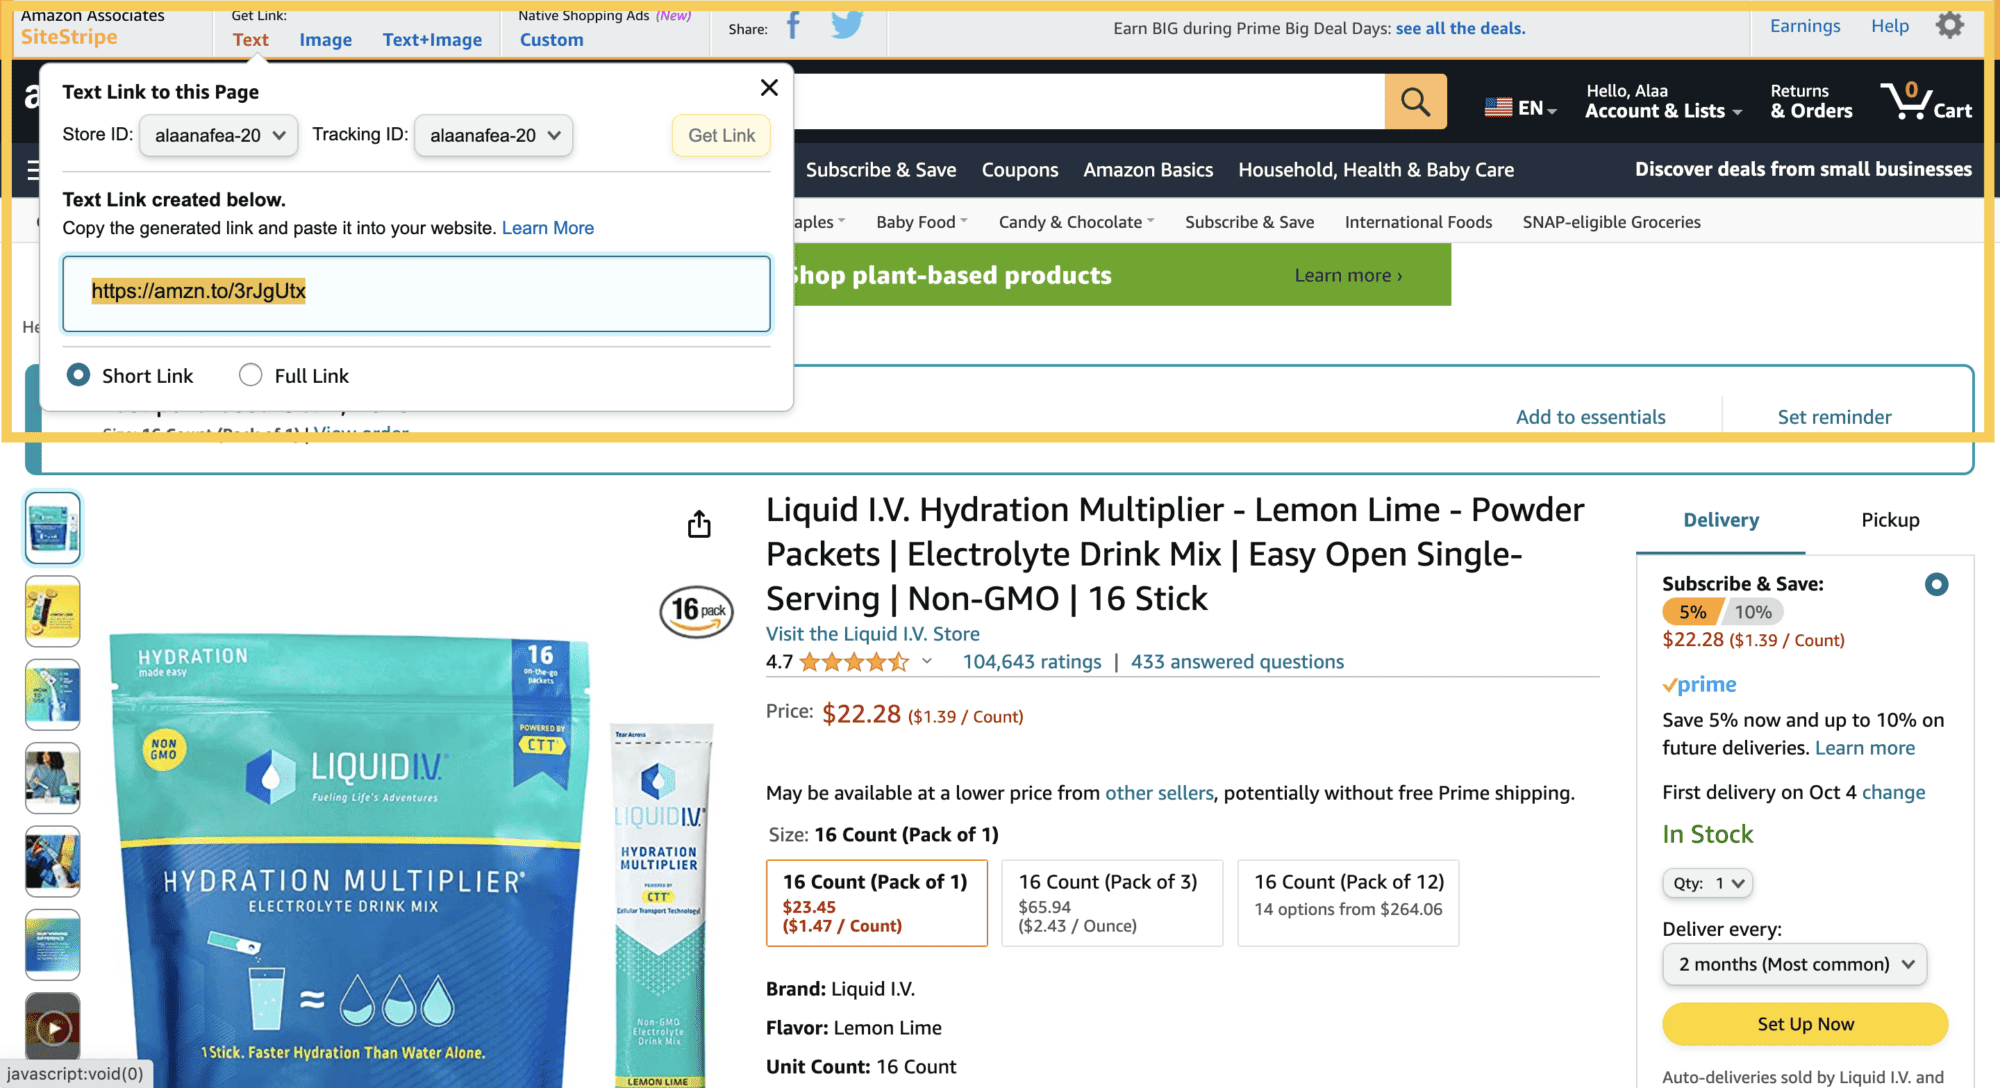Click the product share icon
Screen dimensions: 2000x1088
[699, 524]
